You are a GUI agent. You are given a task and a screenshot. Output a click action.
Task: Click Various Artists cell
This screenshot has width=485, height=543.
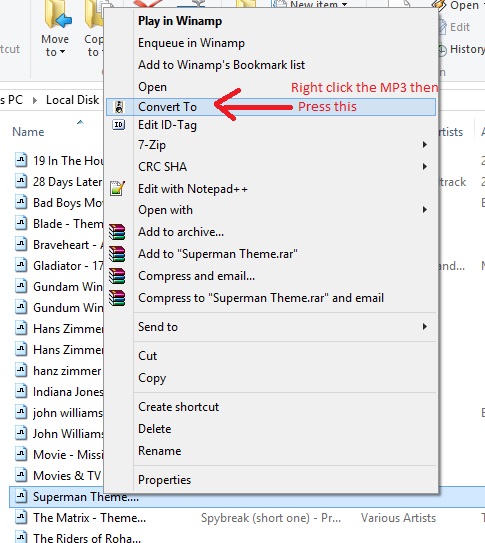398,518
